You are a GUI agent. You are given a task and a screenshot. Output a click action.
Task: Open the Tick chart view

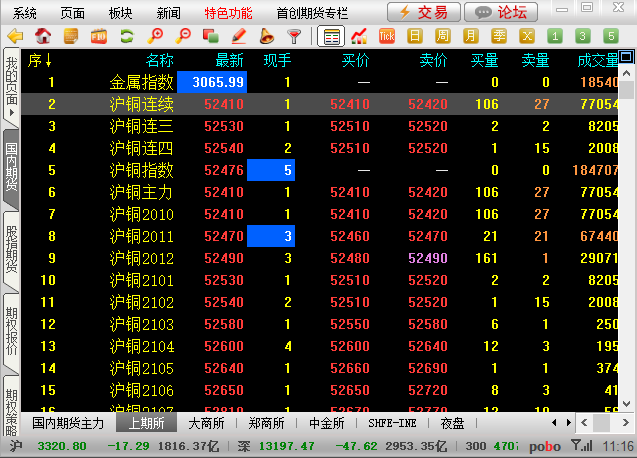click(x=386, y=37)
